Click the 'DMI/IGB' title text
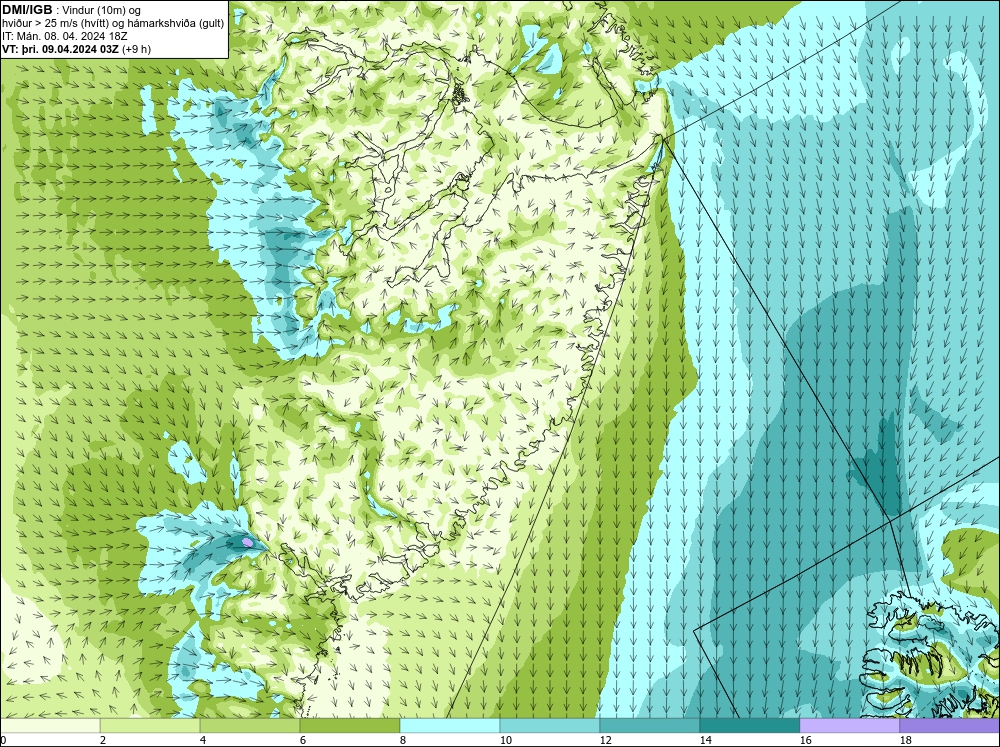Image resolution: width=1000 pixels, height=747 pixels. 27,10
